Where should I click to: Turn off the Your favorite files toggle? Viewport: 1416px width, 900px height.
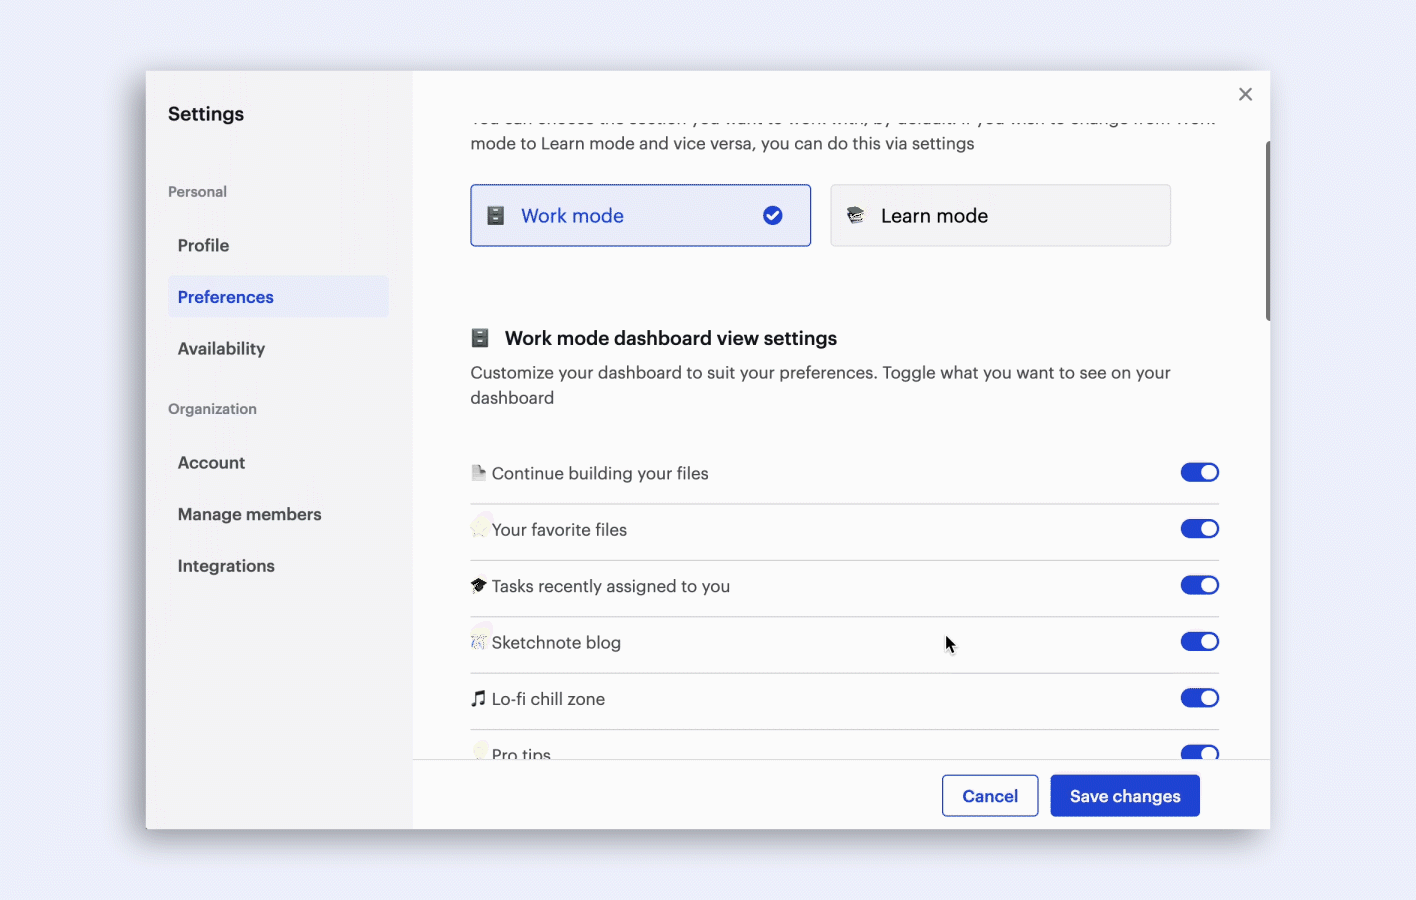coord(1199,529)
